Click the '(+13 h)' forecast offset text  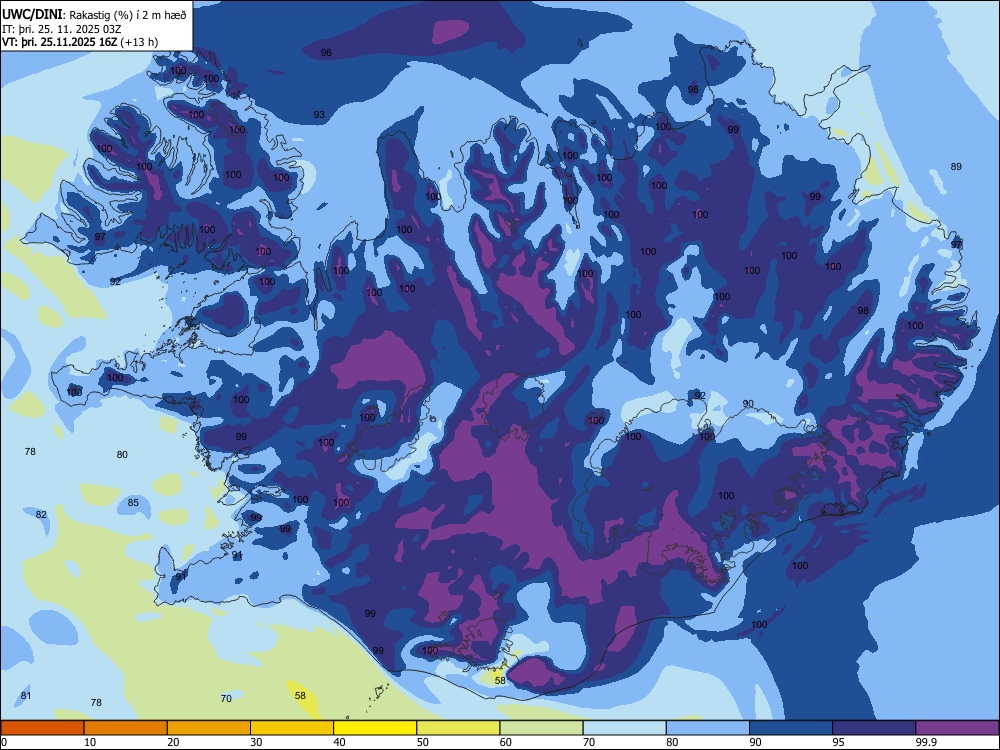point(139,42)
